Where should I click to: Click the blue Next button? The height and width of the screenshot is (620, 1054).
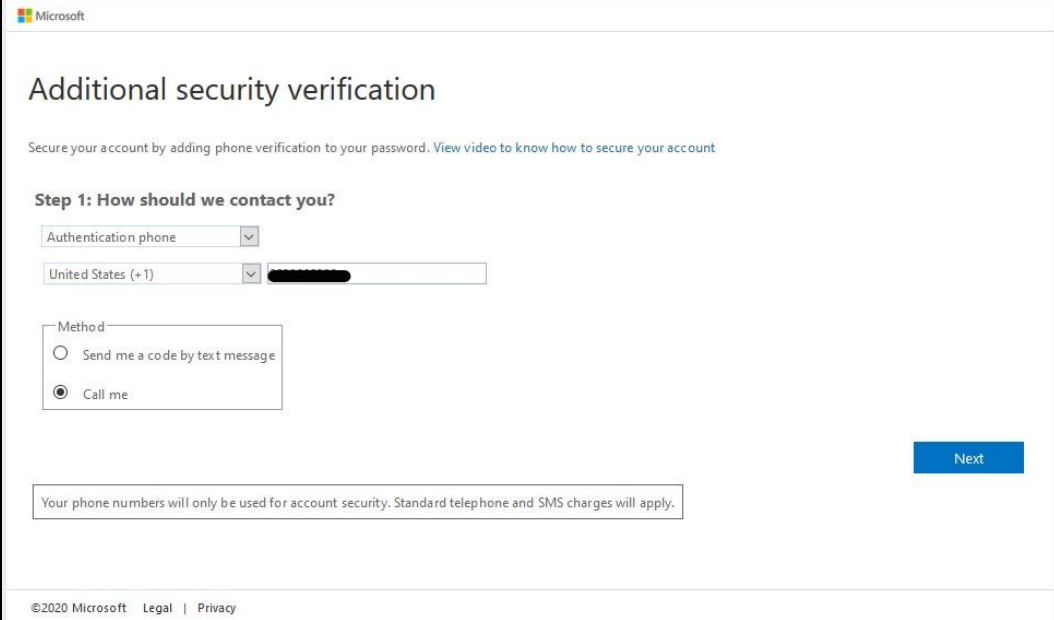click(x=968, y=457)
